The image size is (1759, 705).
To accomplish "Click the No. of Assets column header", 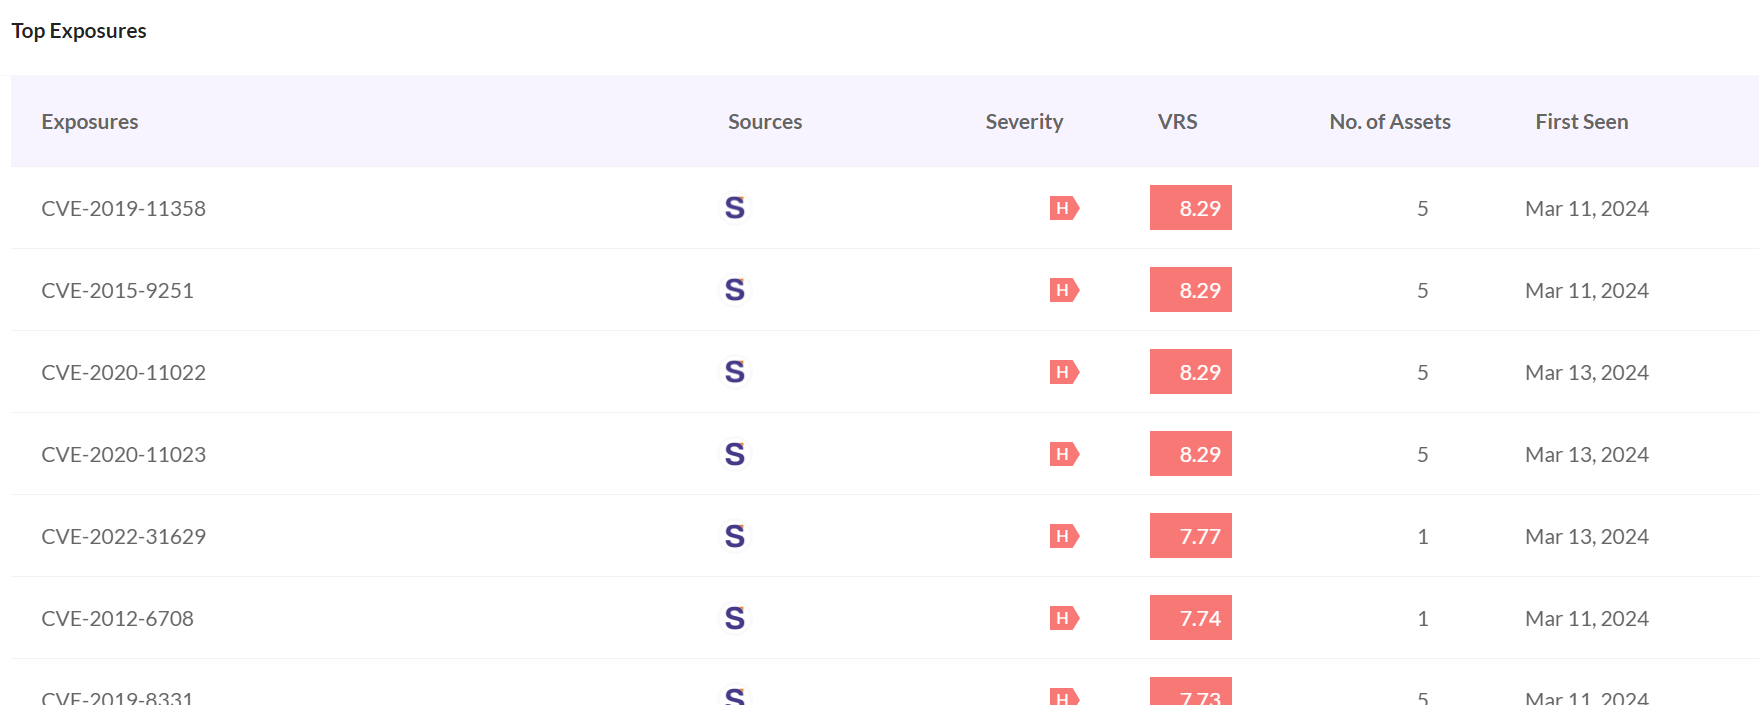I will pyautogui.click(x=1389, y=122).
